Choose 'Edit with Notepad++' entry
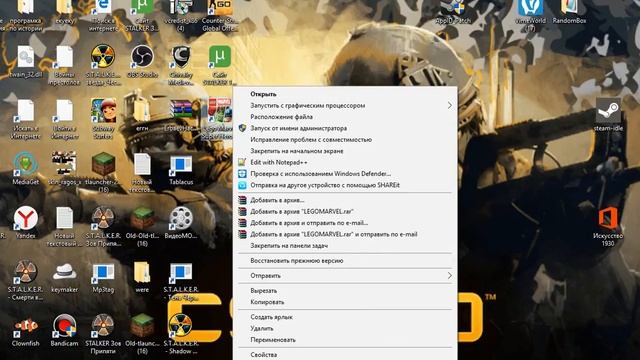 tap(345, 162)
